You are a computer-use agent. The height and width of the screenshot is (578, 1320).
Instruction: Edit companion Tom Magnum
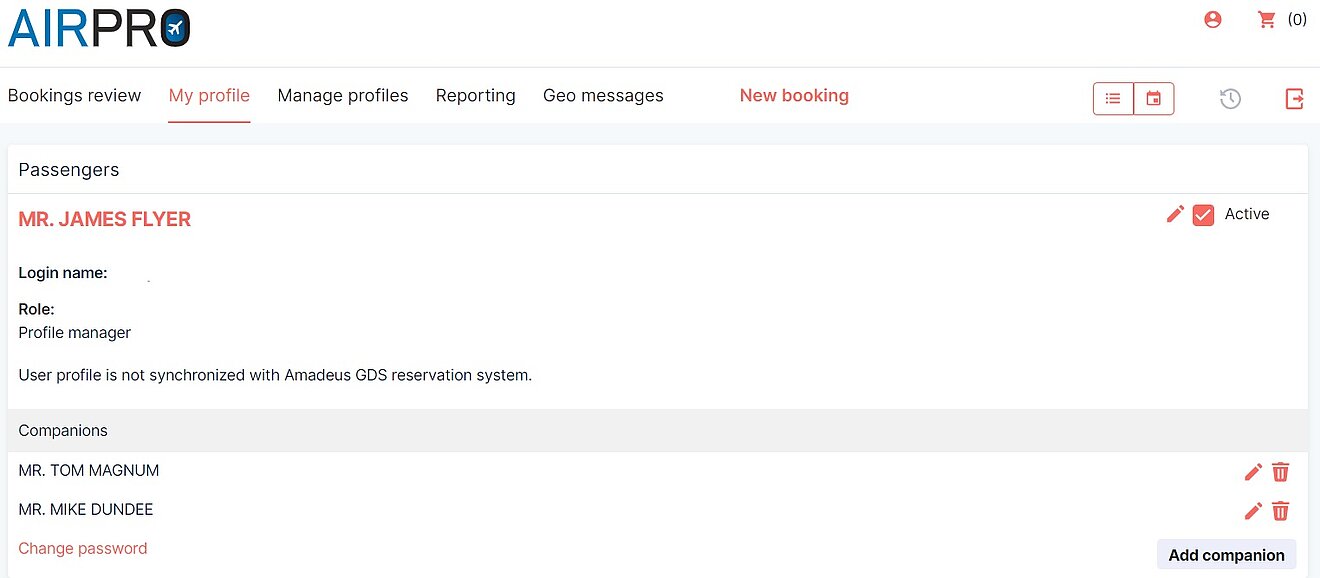tap(1253, 472)
